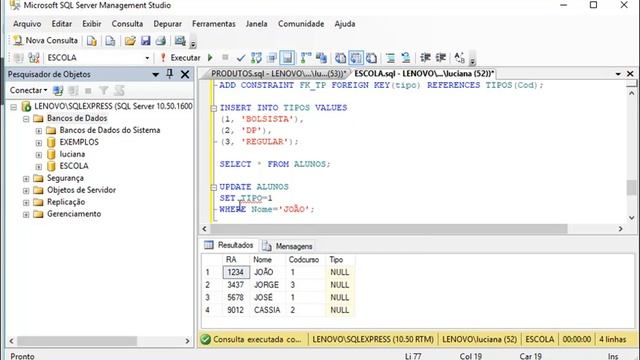The image size is (640, 360).
Task: Close the Pesquisador de Objetos panel
Action: [185, 74]
